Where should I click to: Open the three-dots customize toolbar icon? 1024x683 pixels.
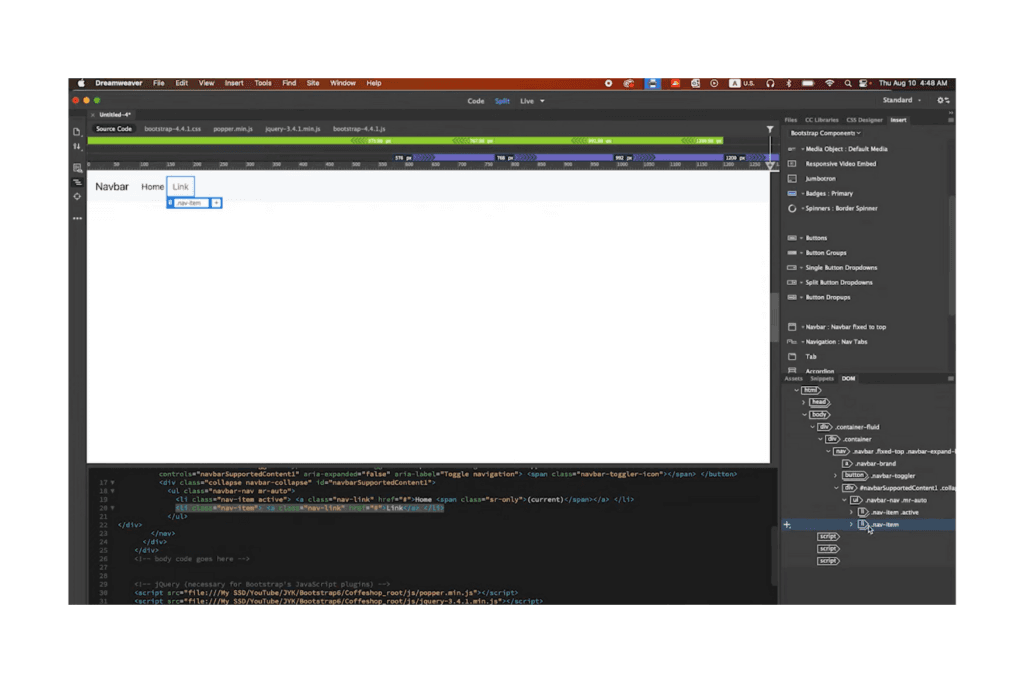coord(77,219)
